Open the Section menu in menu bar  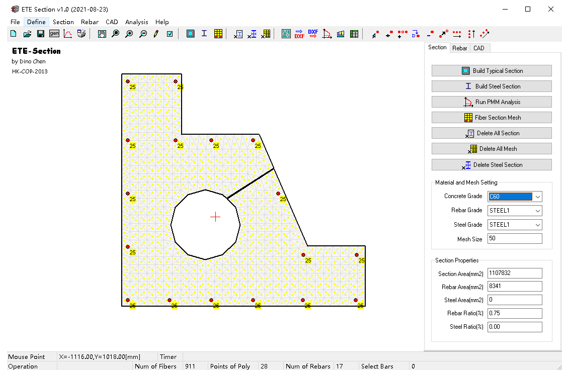[63, 22]
